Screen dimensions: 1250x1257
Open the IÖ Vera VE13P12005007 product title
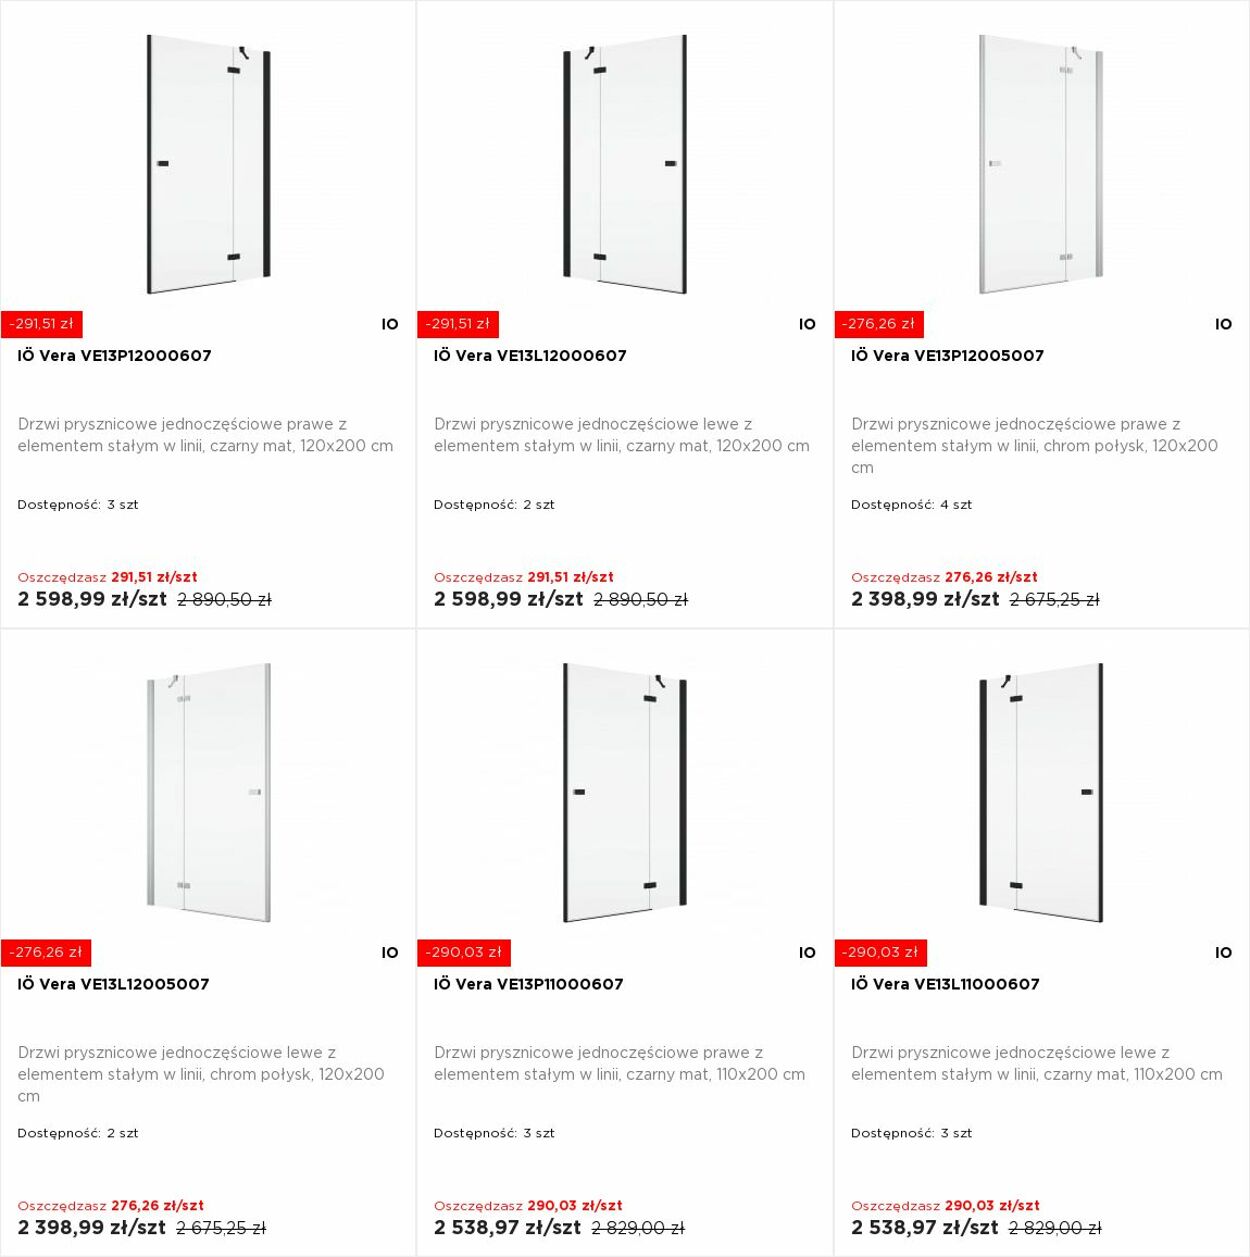click(947, 355)
